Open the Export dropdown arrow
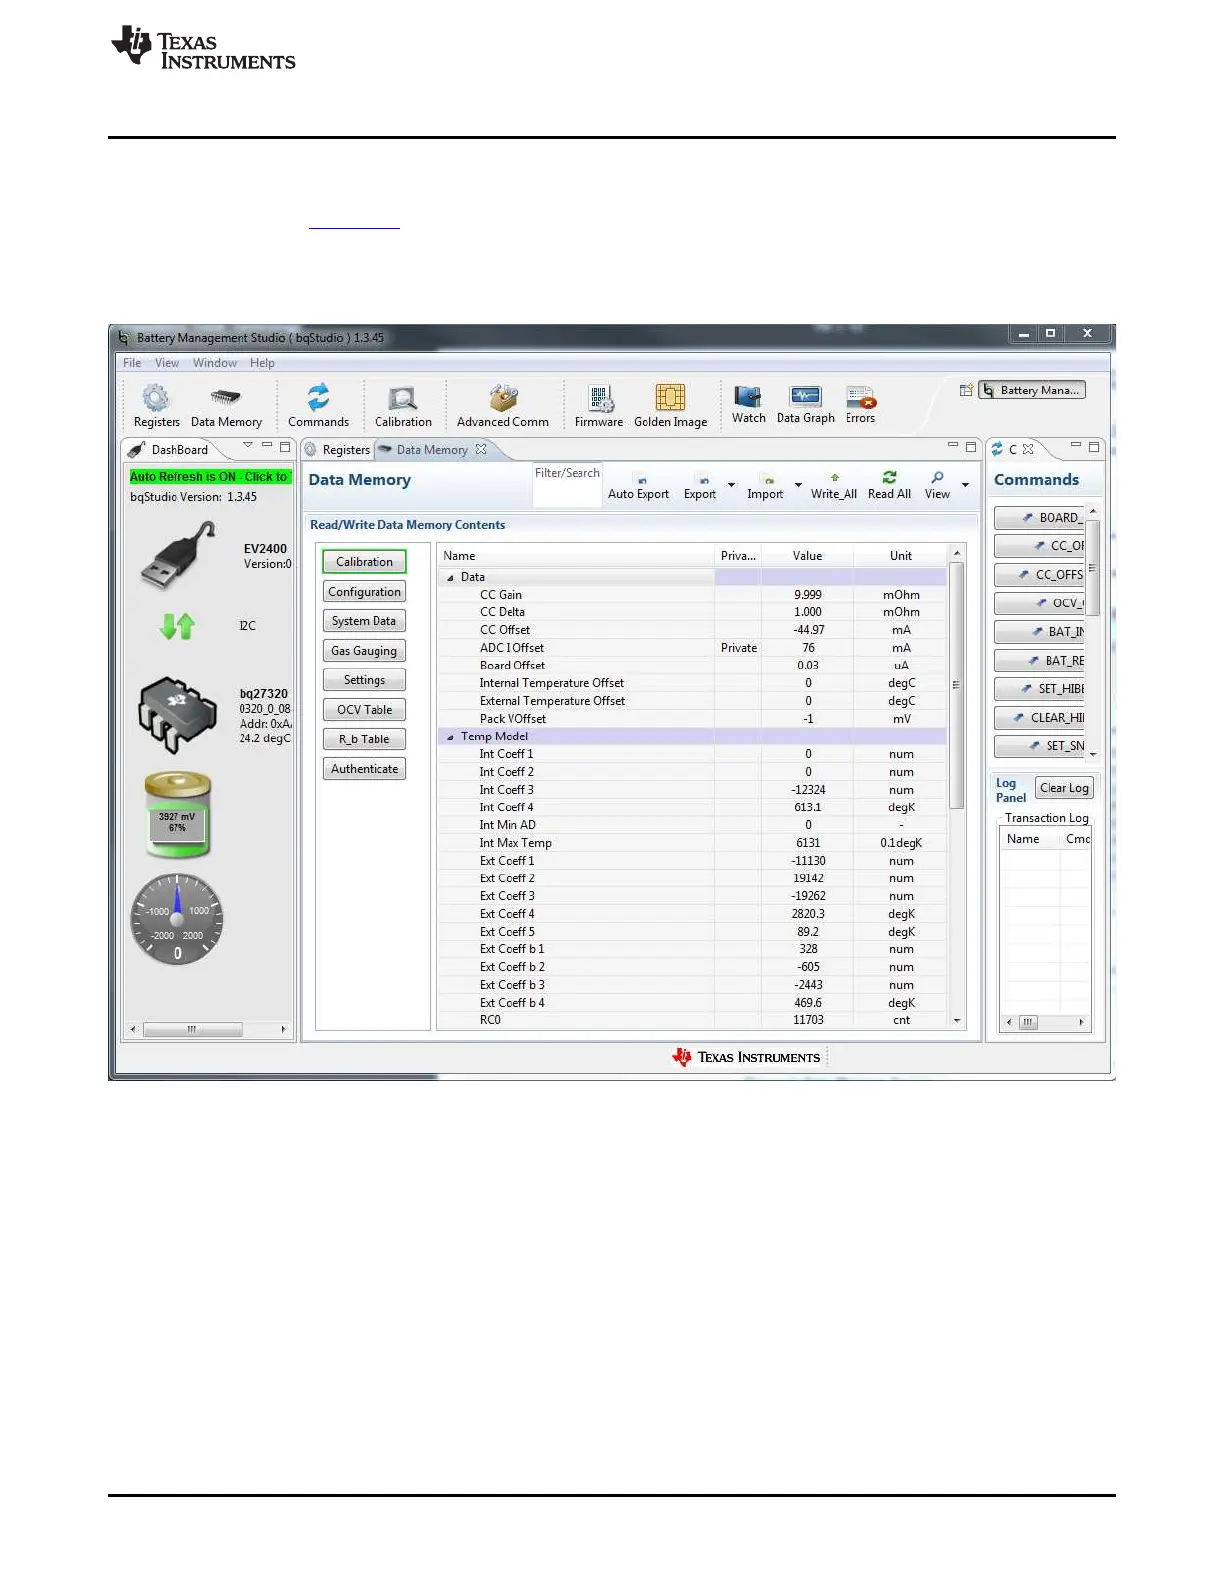This screenshot has width=1224, height=1584. point(731,485)
